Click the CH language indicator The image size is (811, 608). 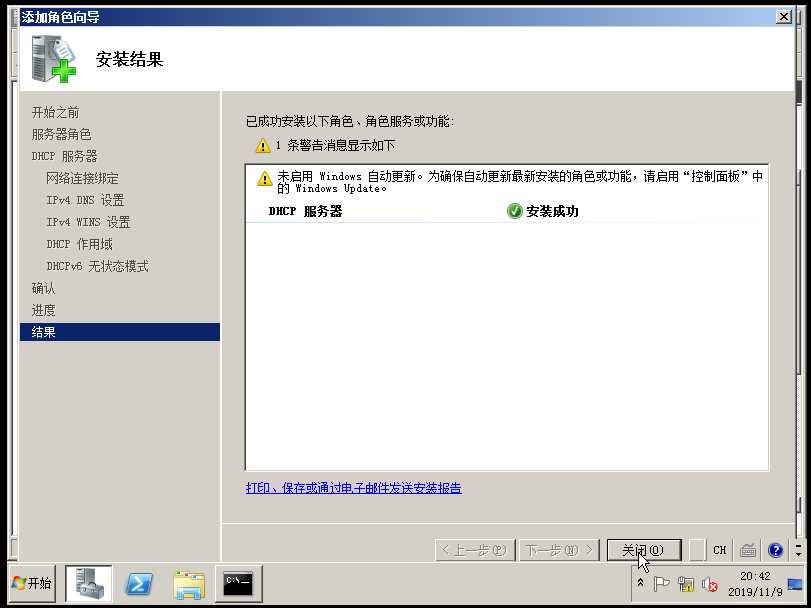pyautogui.click(x=719, y=550)
